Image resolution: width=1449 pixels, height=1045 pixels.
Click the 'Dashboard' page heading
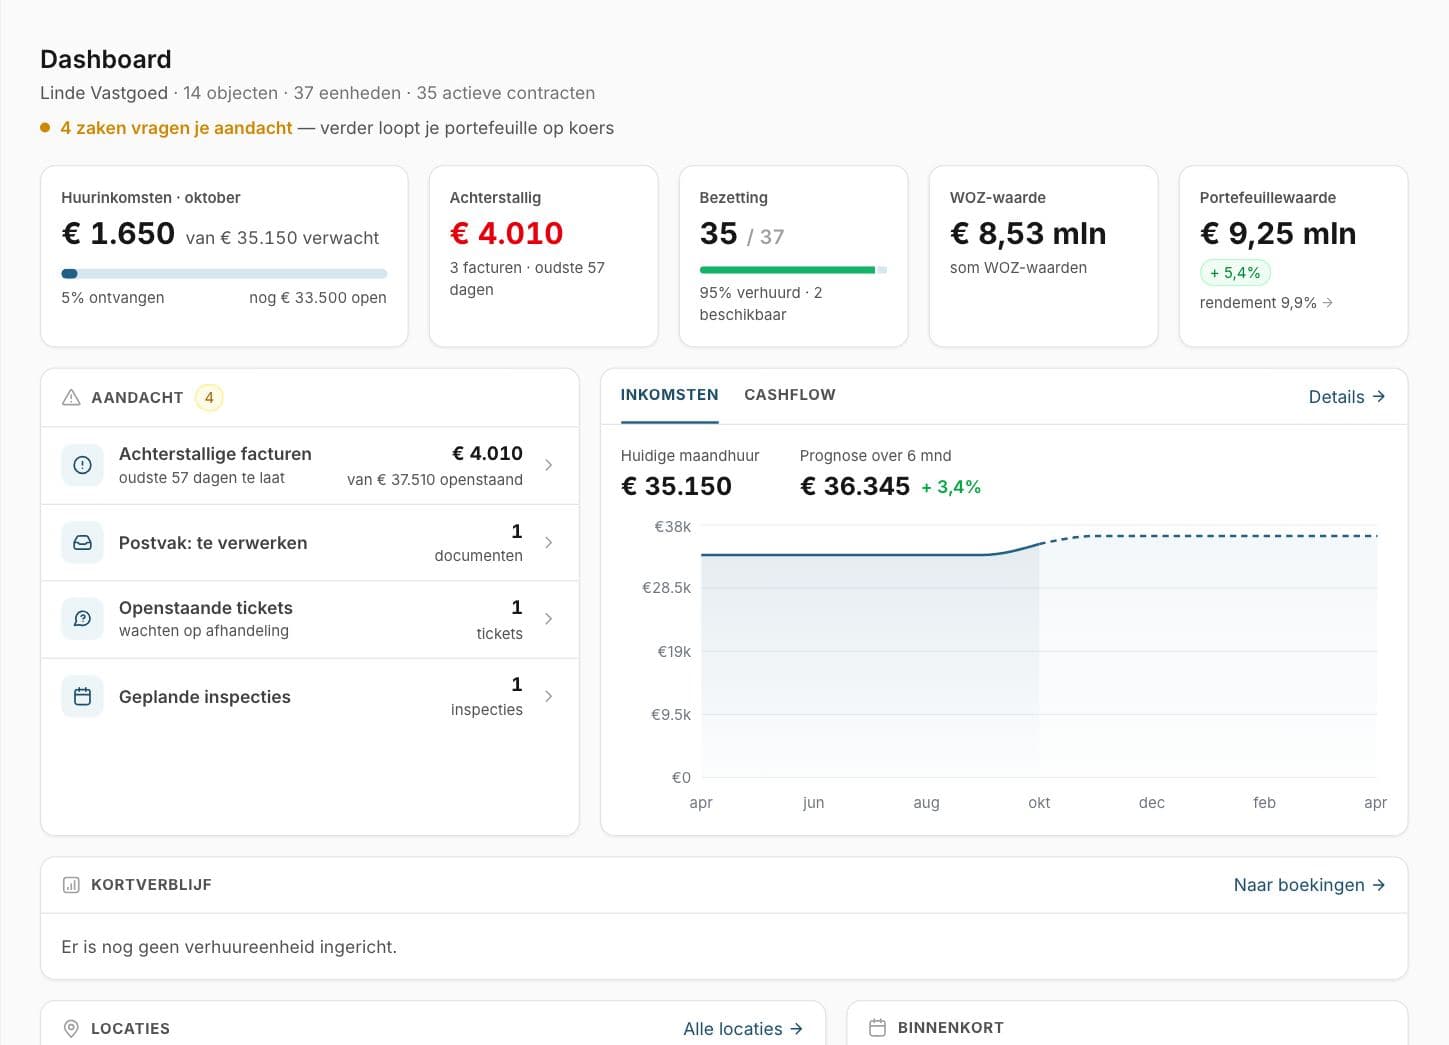point(106,59)
